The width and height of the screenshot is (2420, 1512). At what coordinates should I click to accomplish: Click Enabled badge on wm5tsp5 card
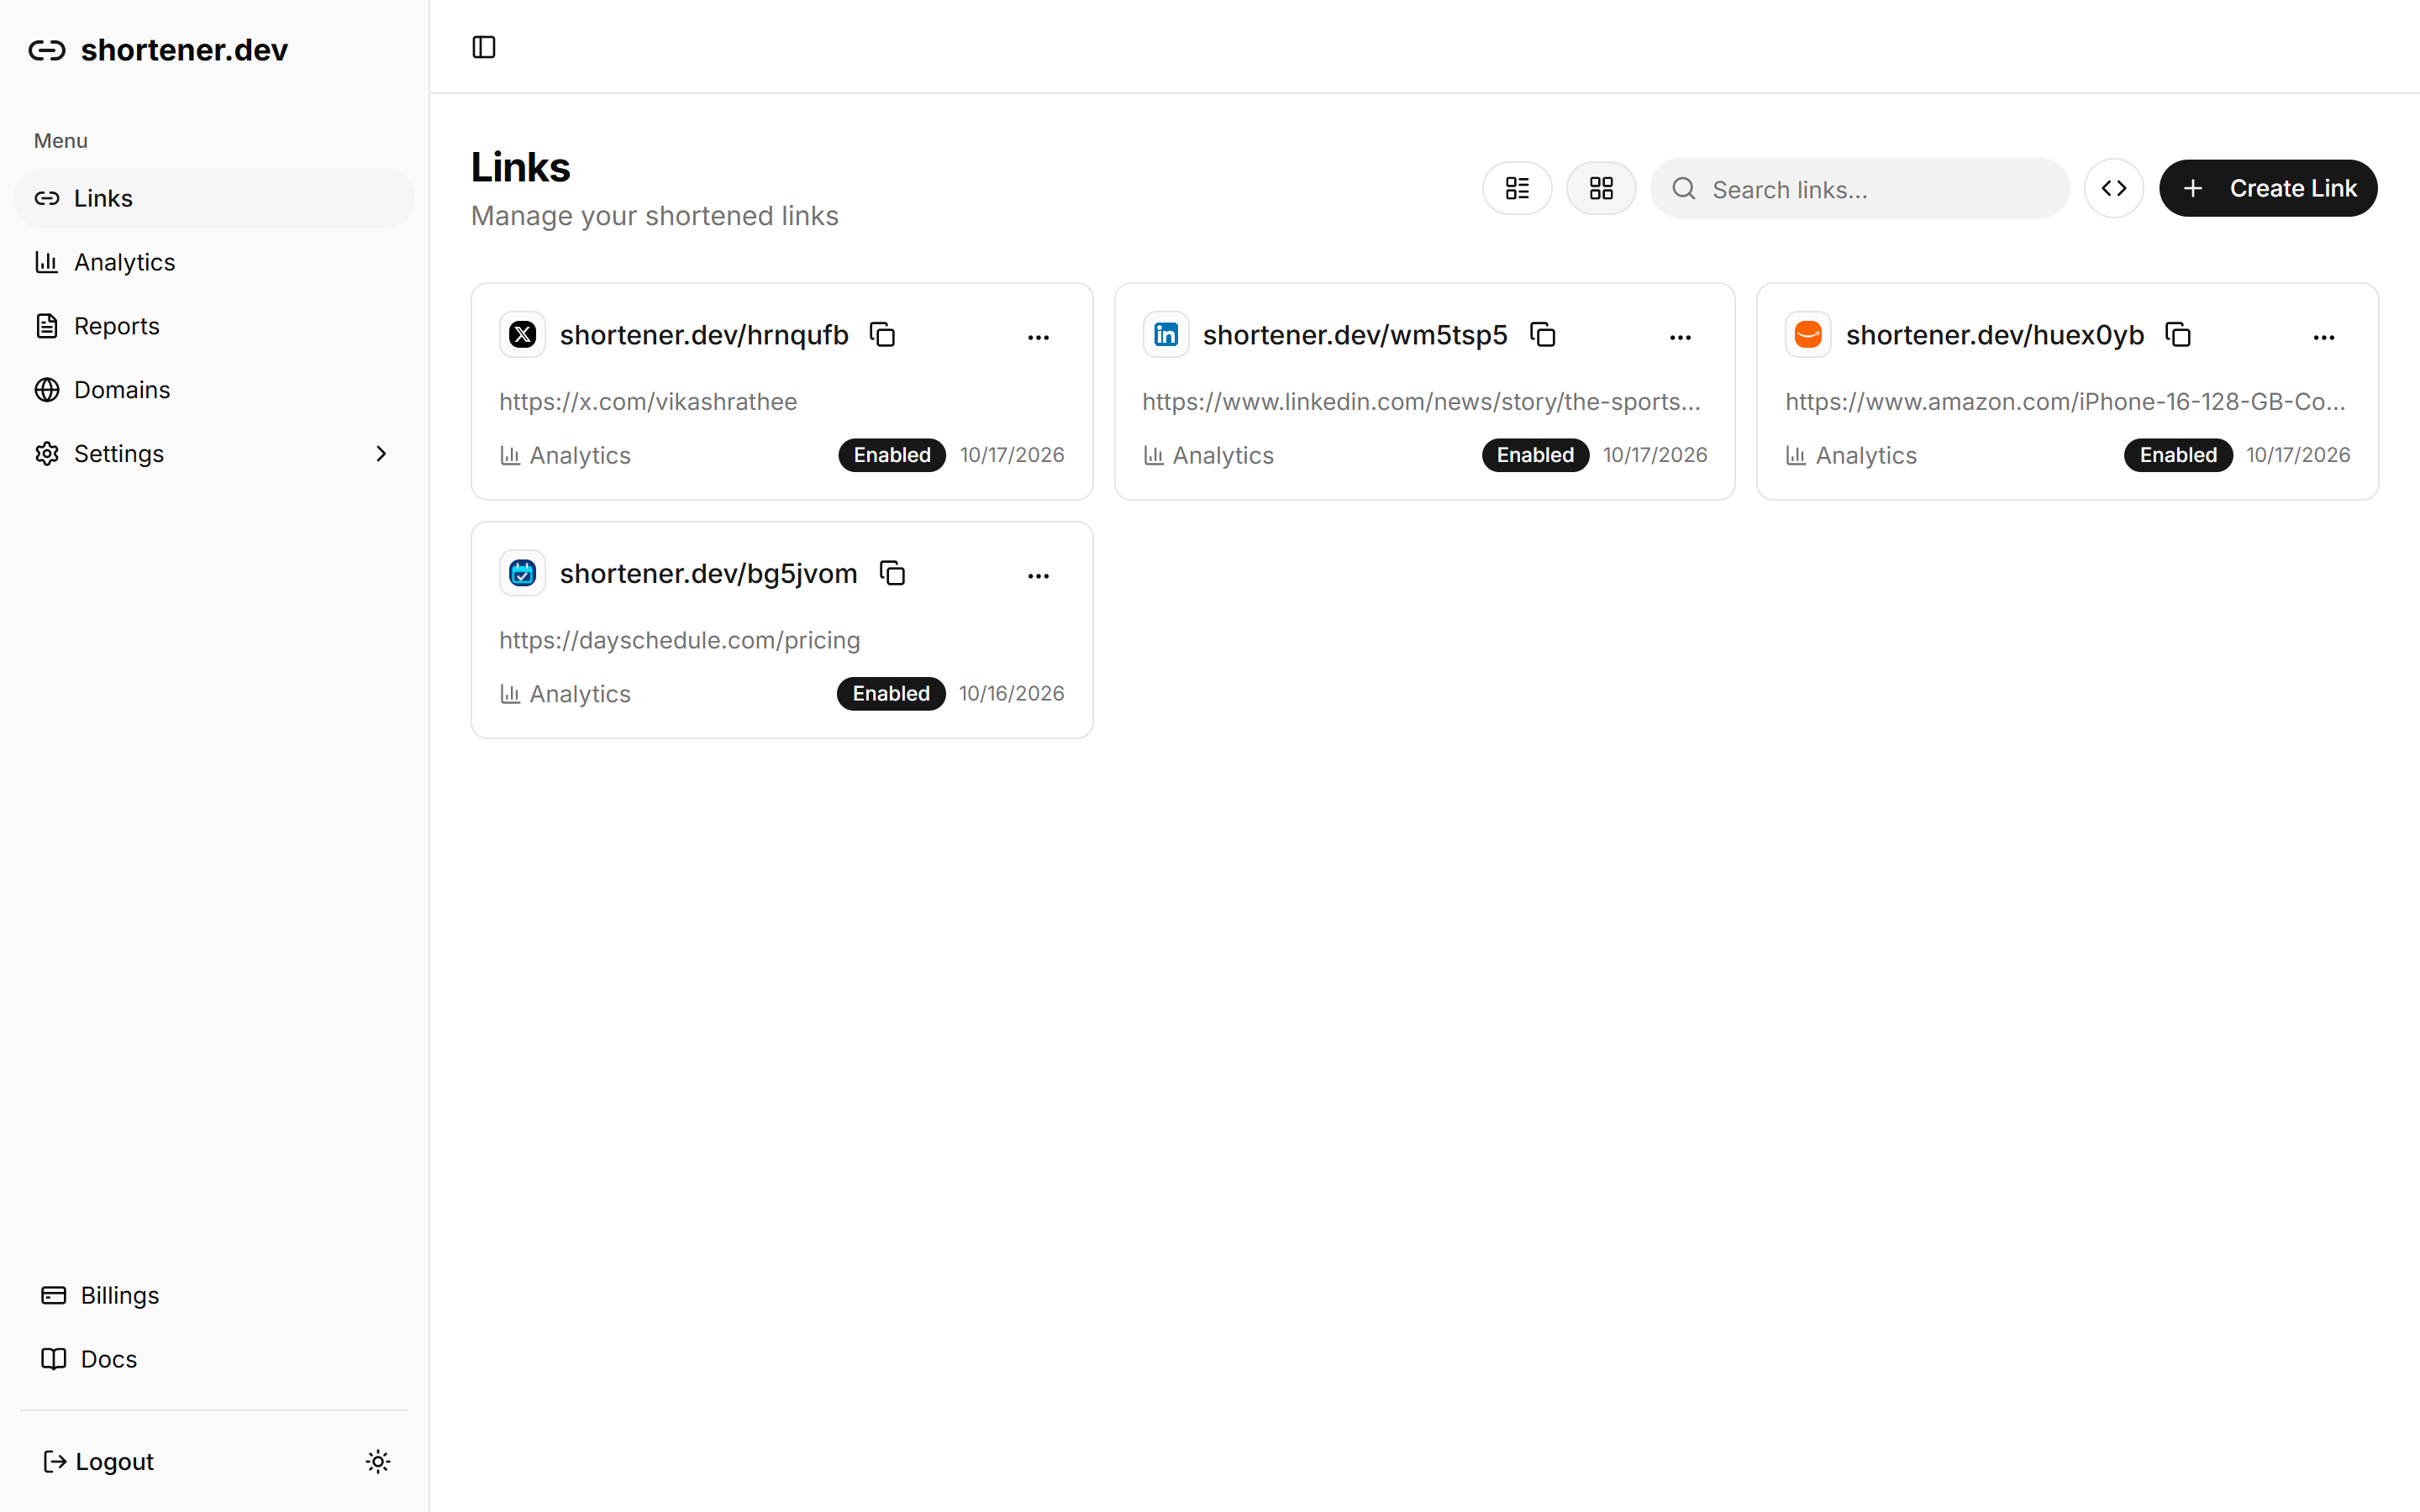(x=1535, y=455)
